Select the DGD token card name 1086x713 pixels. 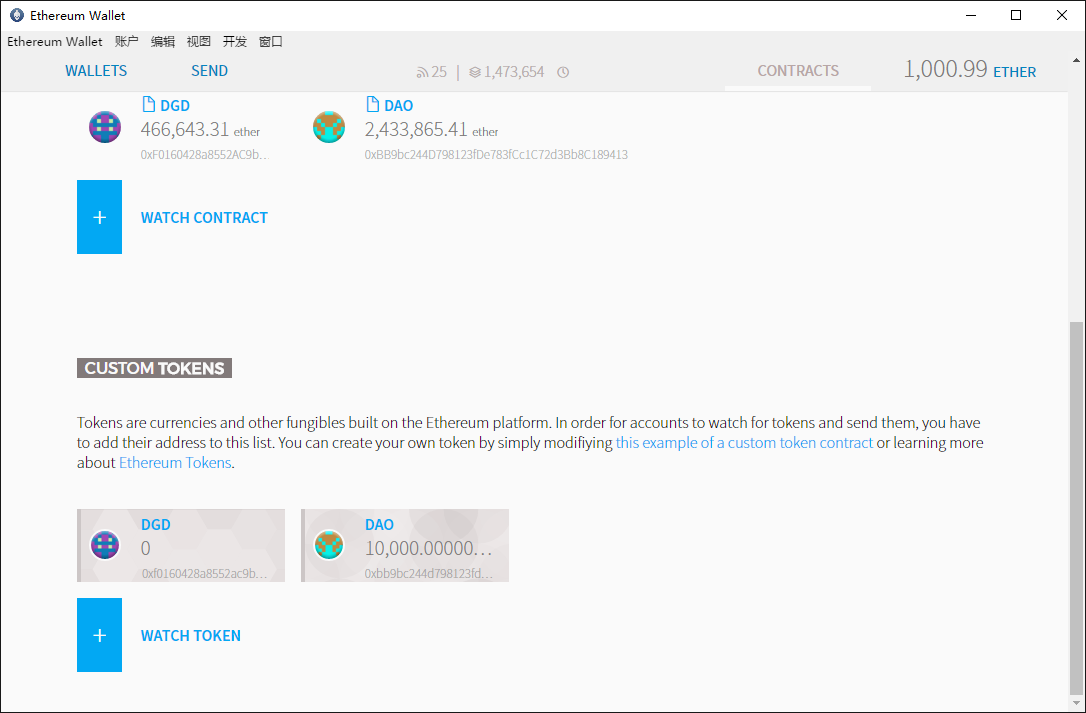[x=156, y=525]
